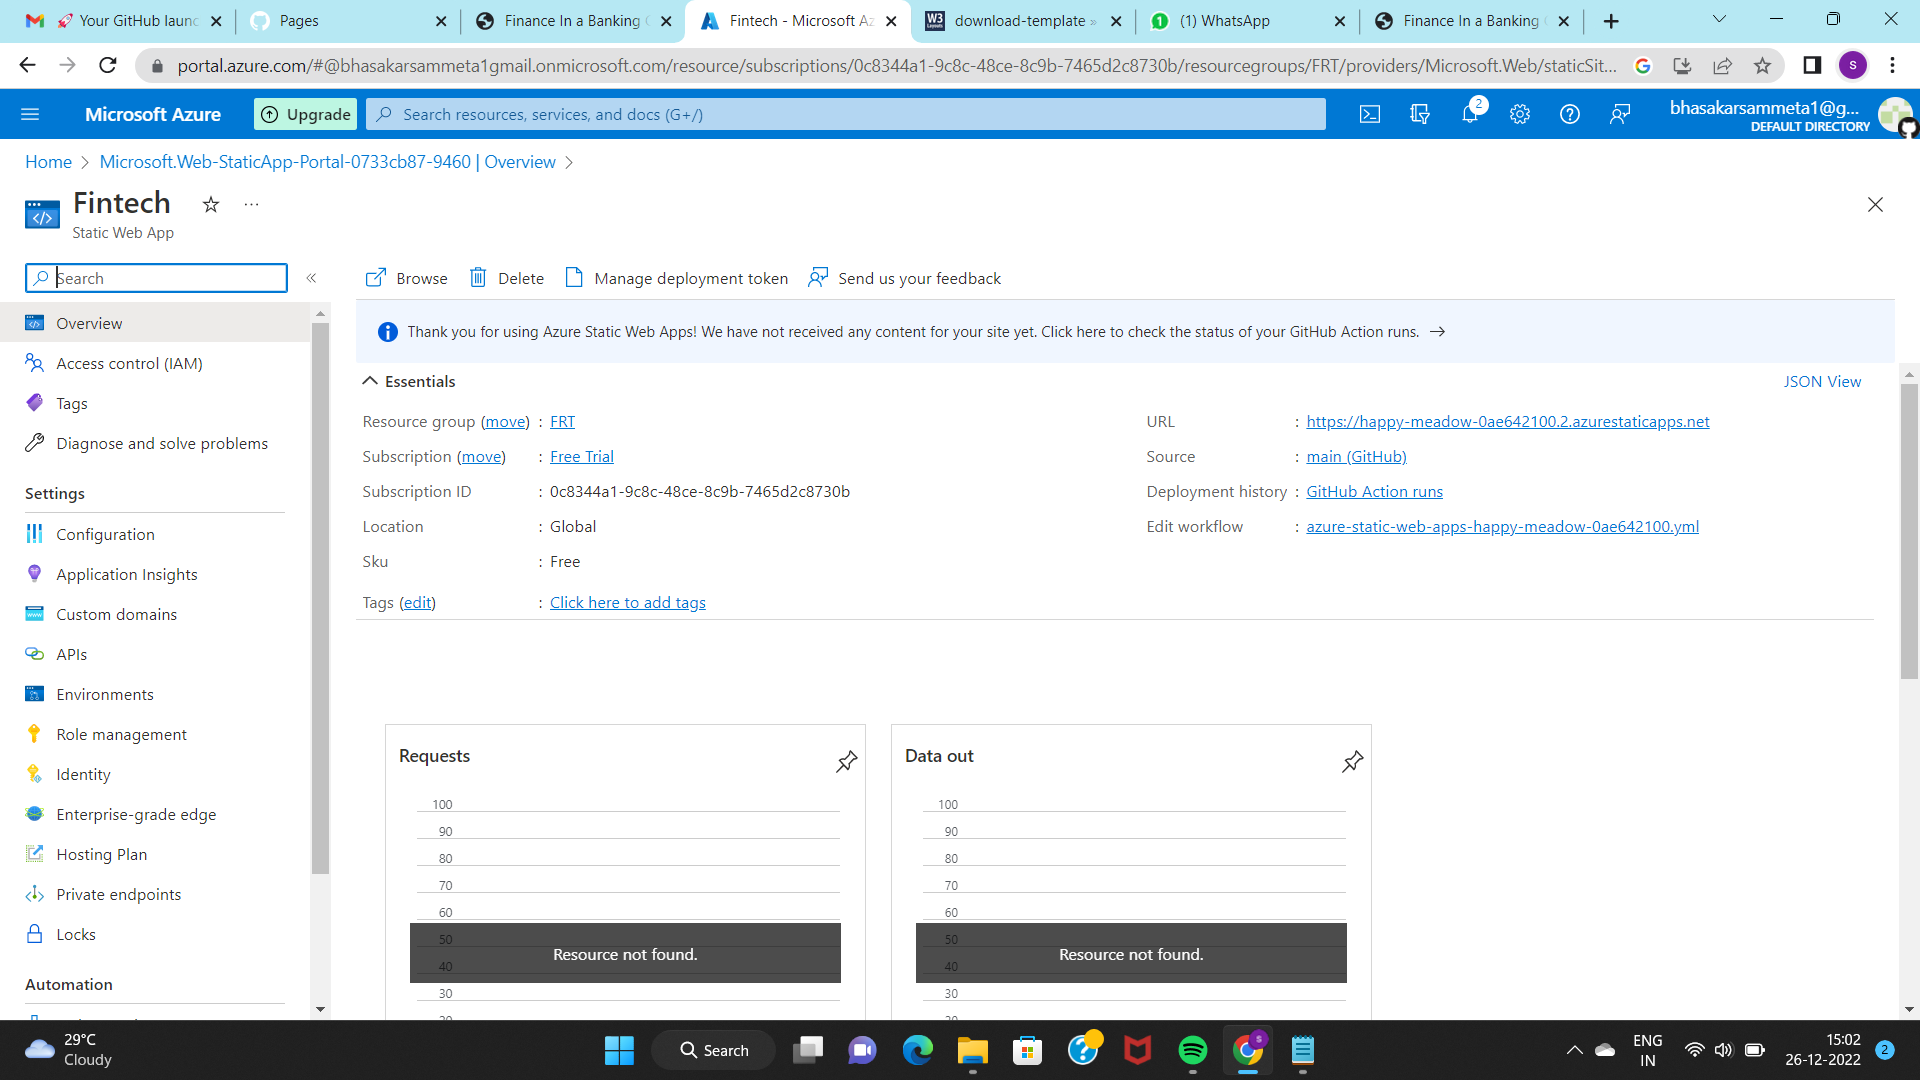View GitHub Action runs deployment history
1920x1080 pixels.
pyautogui.click(x=1374, y=491)
